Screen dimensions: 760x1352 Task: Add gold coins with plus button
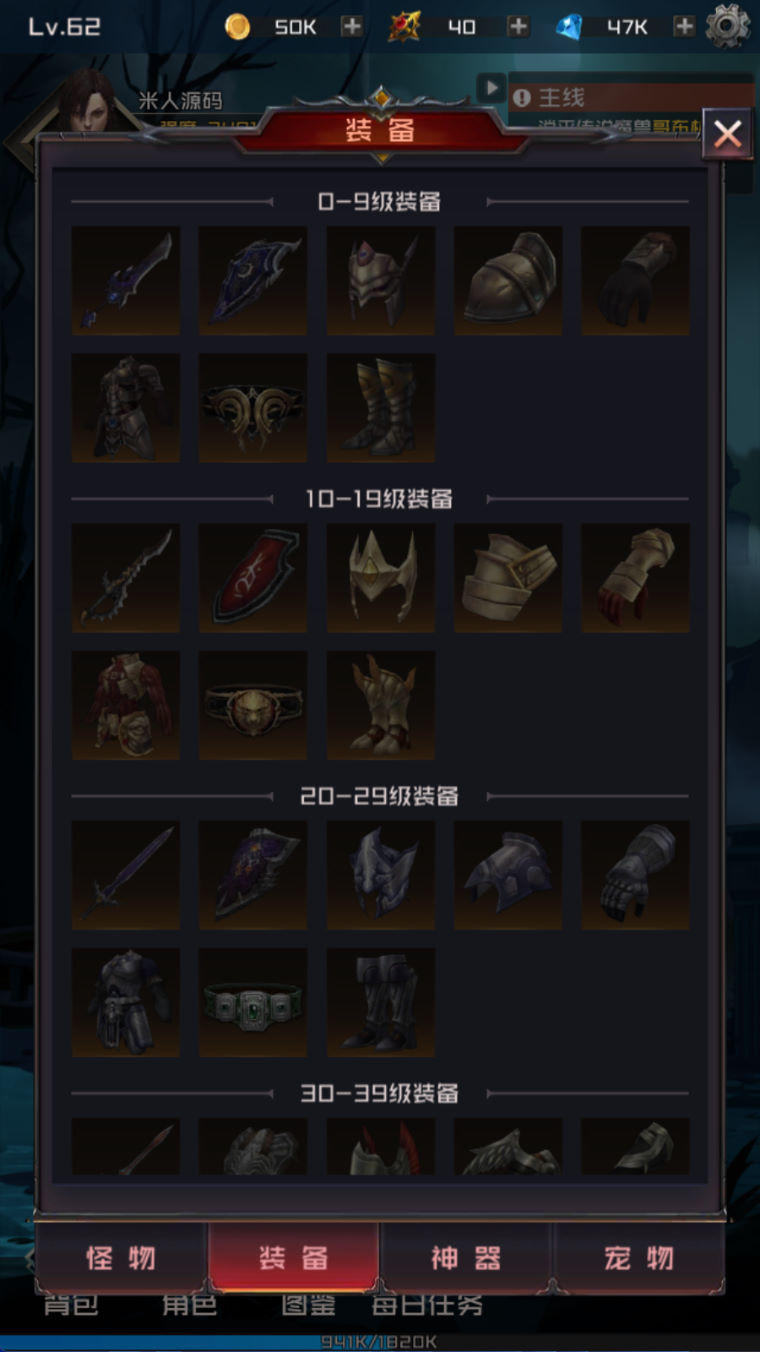352,27
